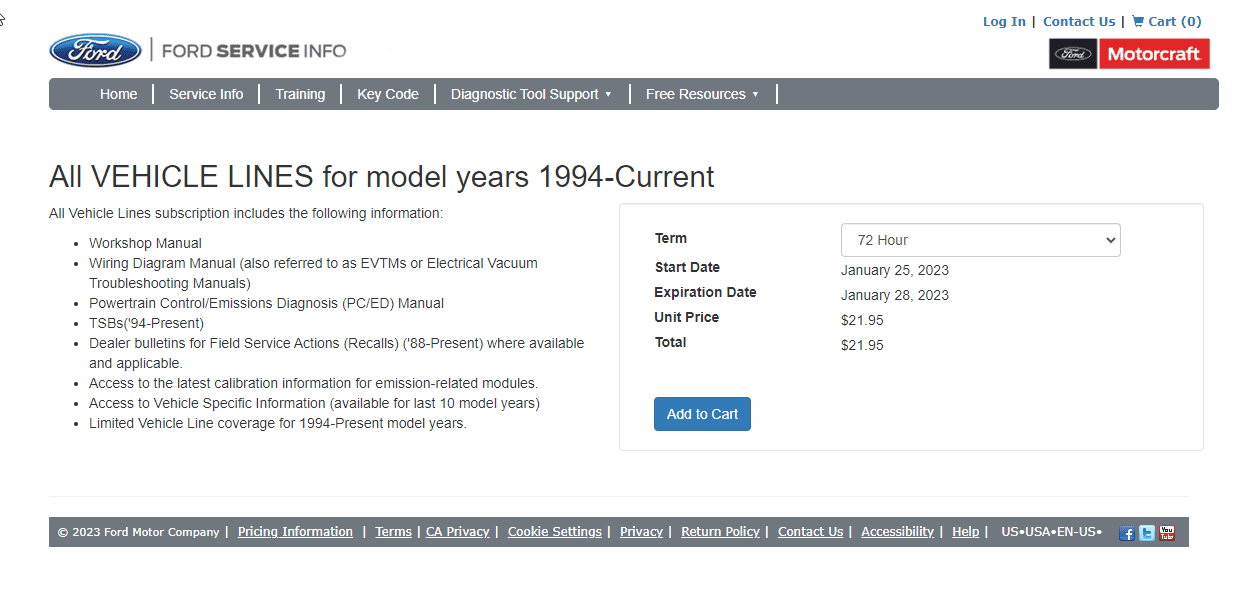Click the start date January 25, 2023

pos(895,270)
